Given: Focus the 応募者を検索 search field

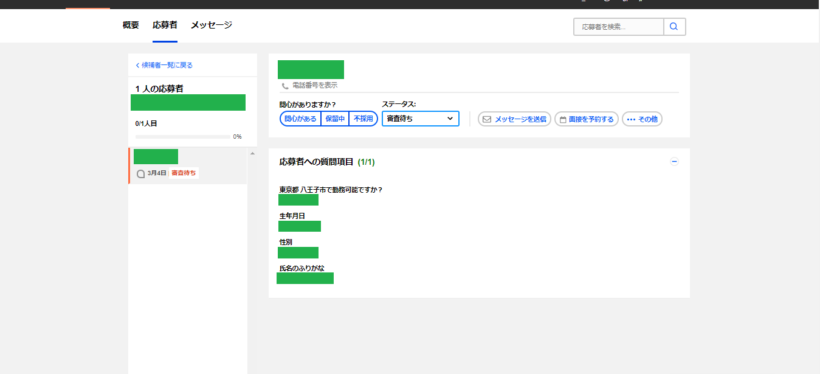Looking at the screenshot, I should 619,27.
